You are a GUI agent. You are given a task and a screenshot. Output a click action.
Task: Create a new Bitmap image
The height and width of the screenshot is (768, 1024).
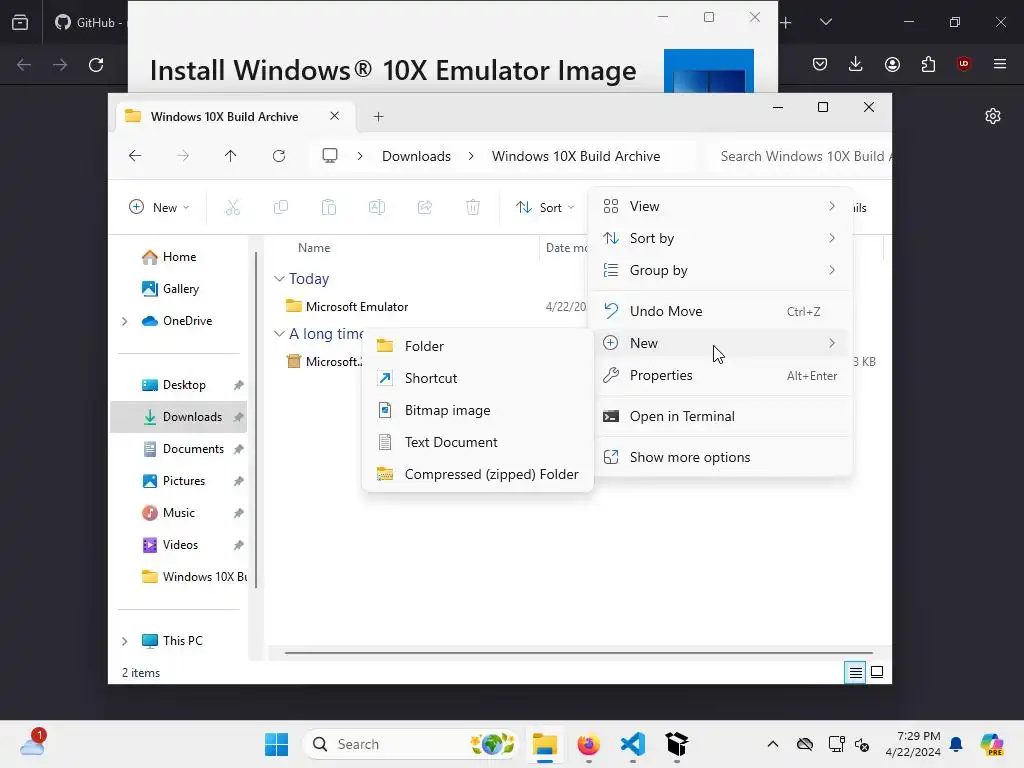[477, 410]
